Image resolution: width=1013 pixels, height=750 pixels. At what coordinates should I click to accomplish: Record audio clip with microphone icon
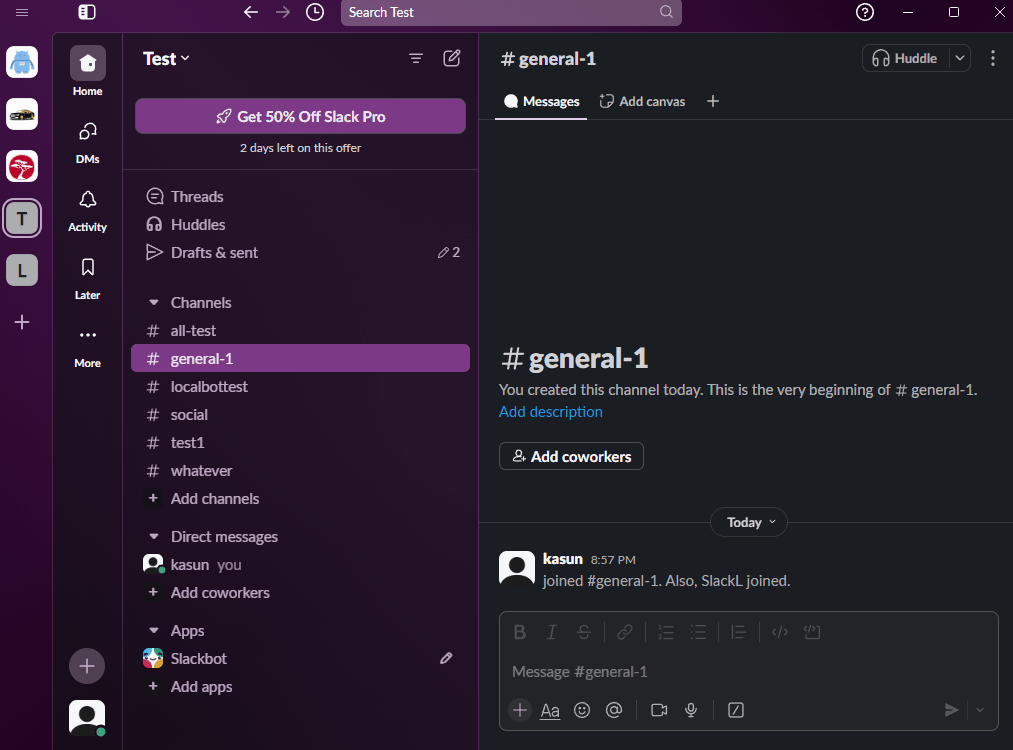pos(691,710)
